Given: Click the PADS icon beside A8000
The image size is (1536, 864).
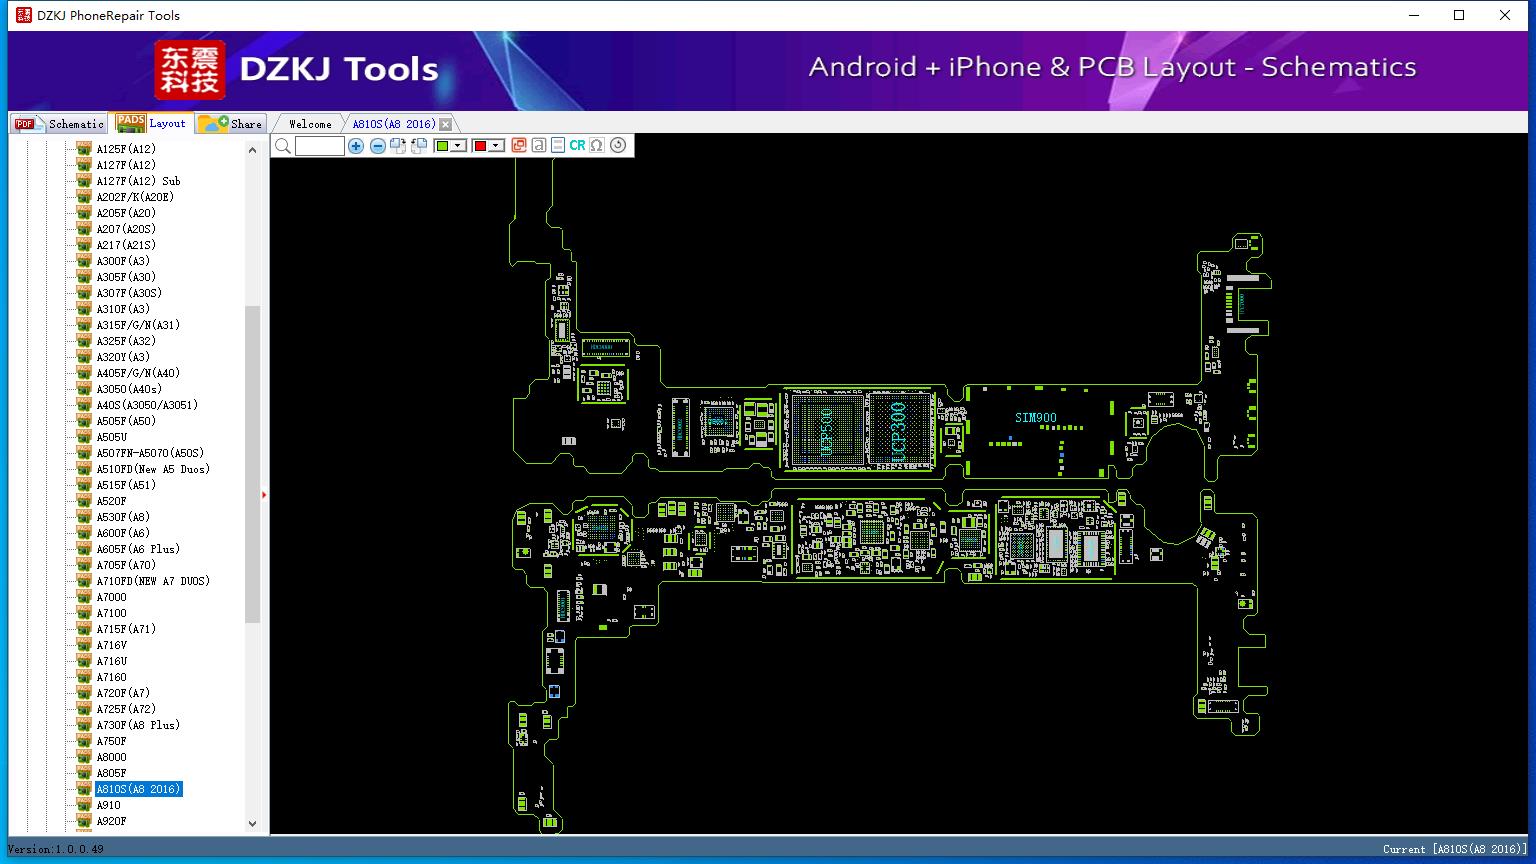Looking at the screenshot, I should tap(84, 757).
